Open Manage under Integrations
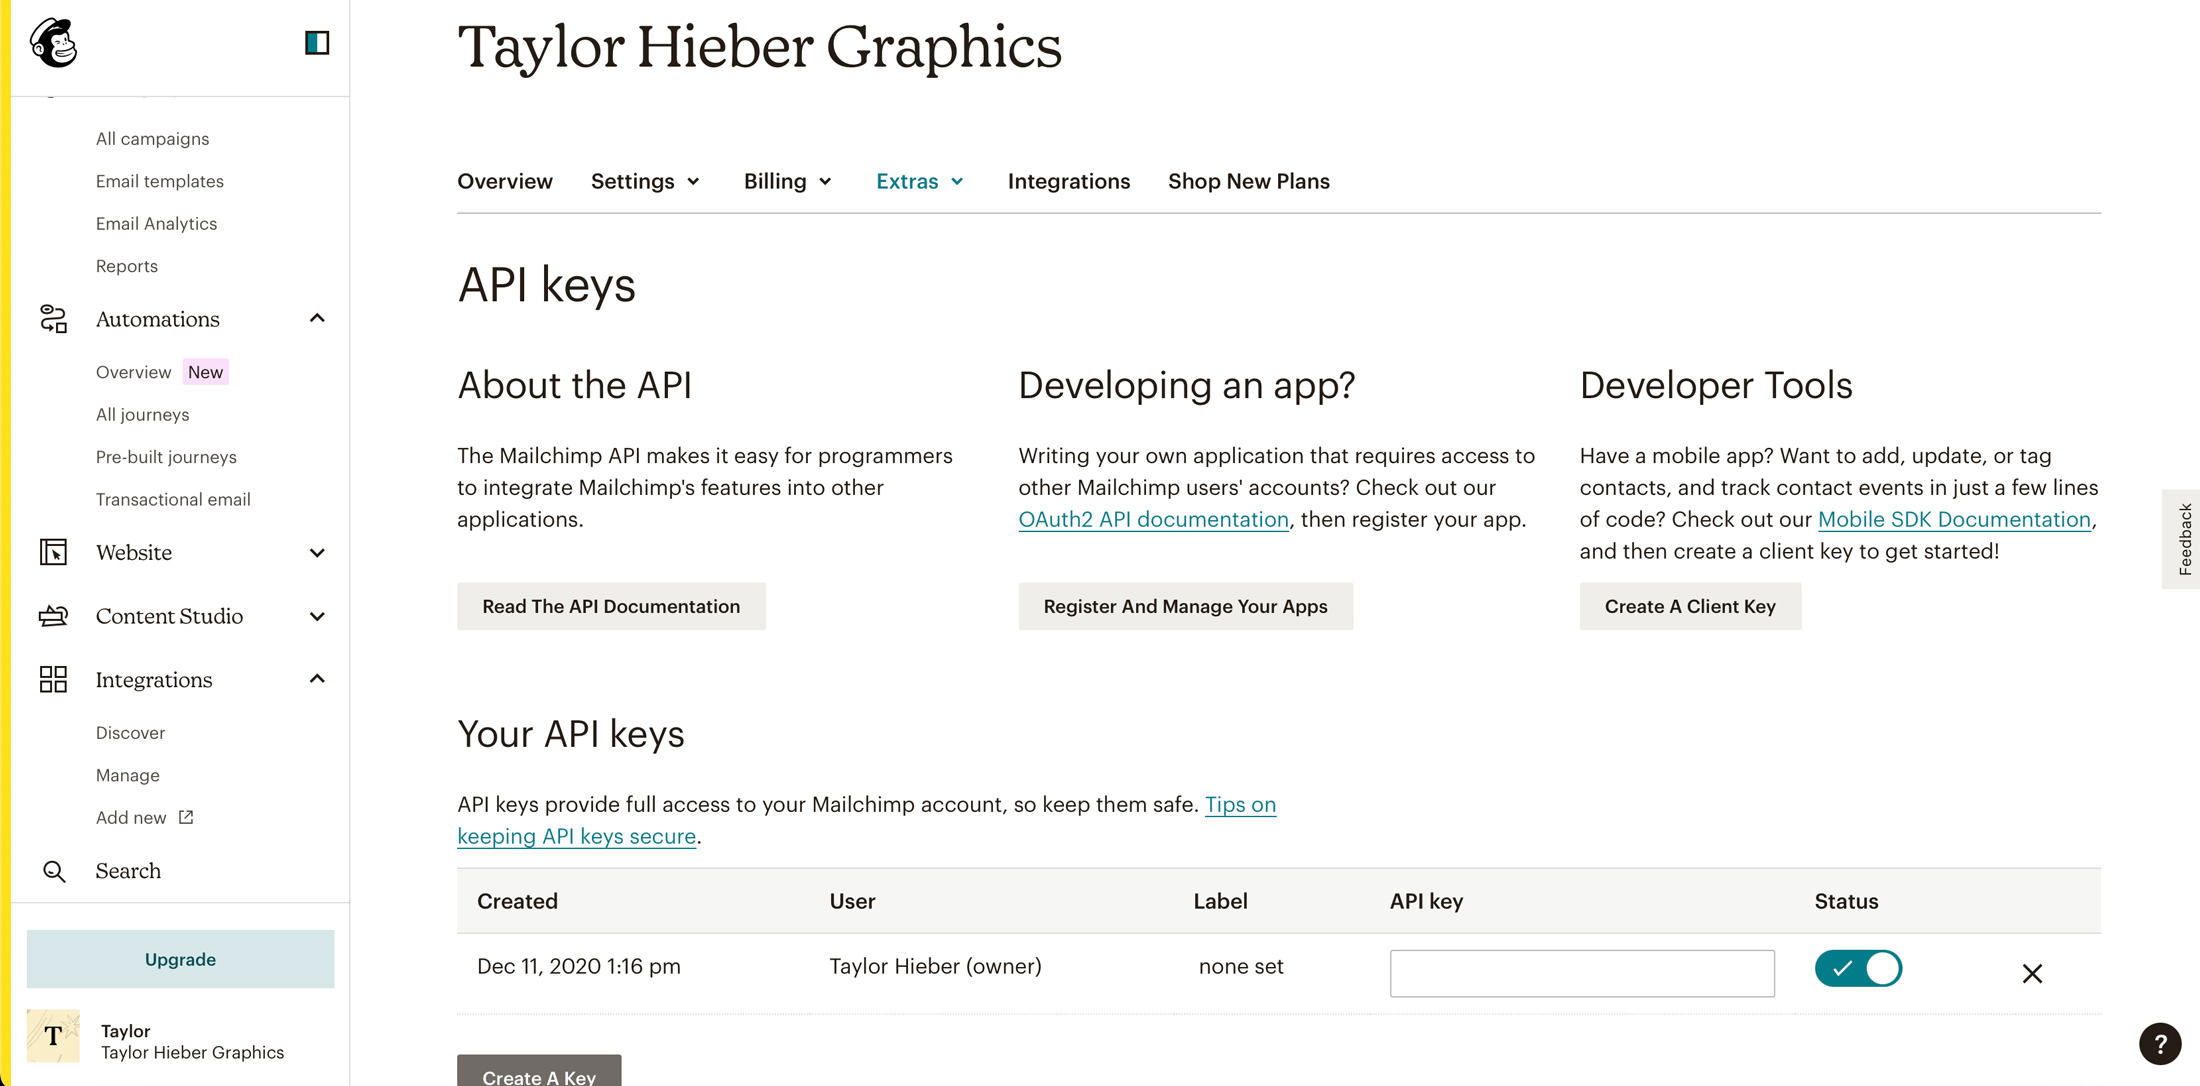2200x1086 pixels. 127,775
